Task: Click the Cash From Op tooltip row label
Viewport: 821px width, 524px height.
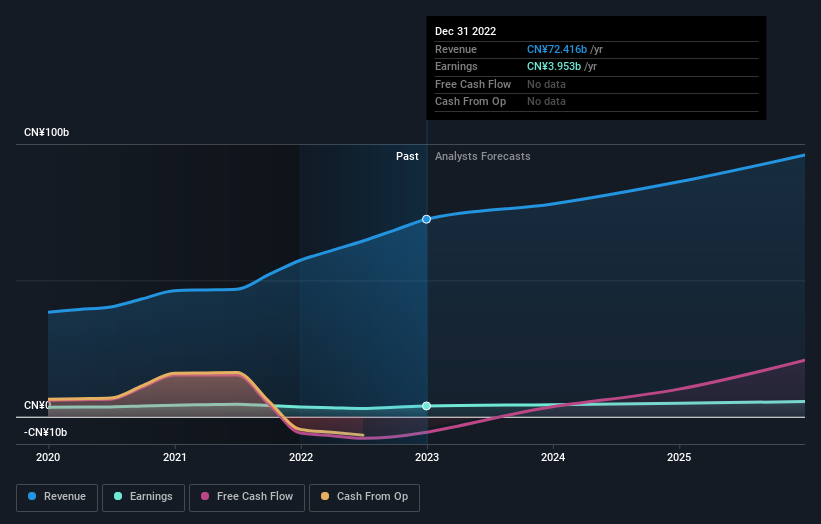Action: click(470, 102)
